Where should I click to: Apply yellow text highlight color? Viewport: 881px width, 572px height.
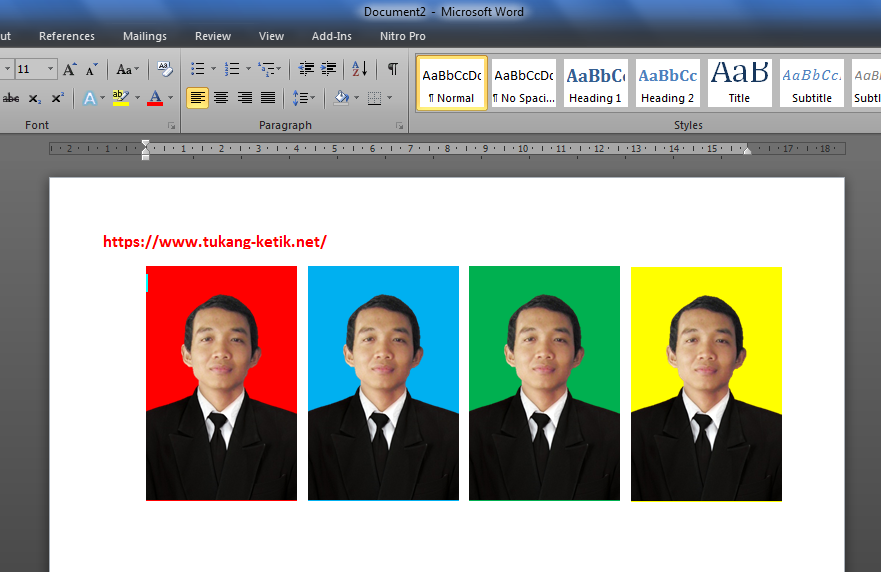click(120, 98)
